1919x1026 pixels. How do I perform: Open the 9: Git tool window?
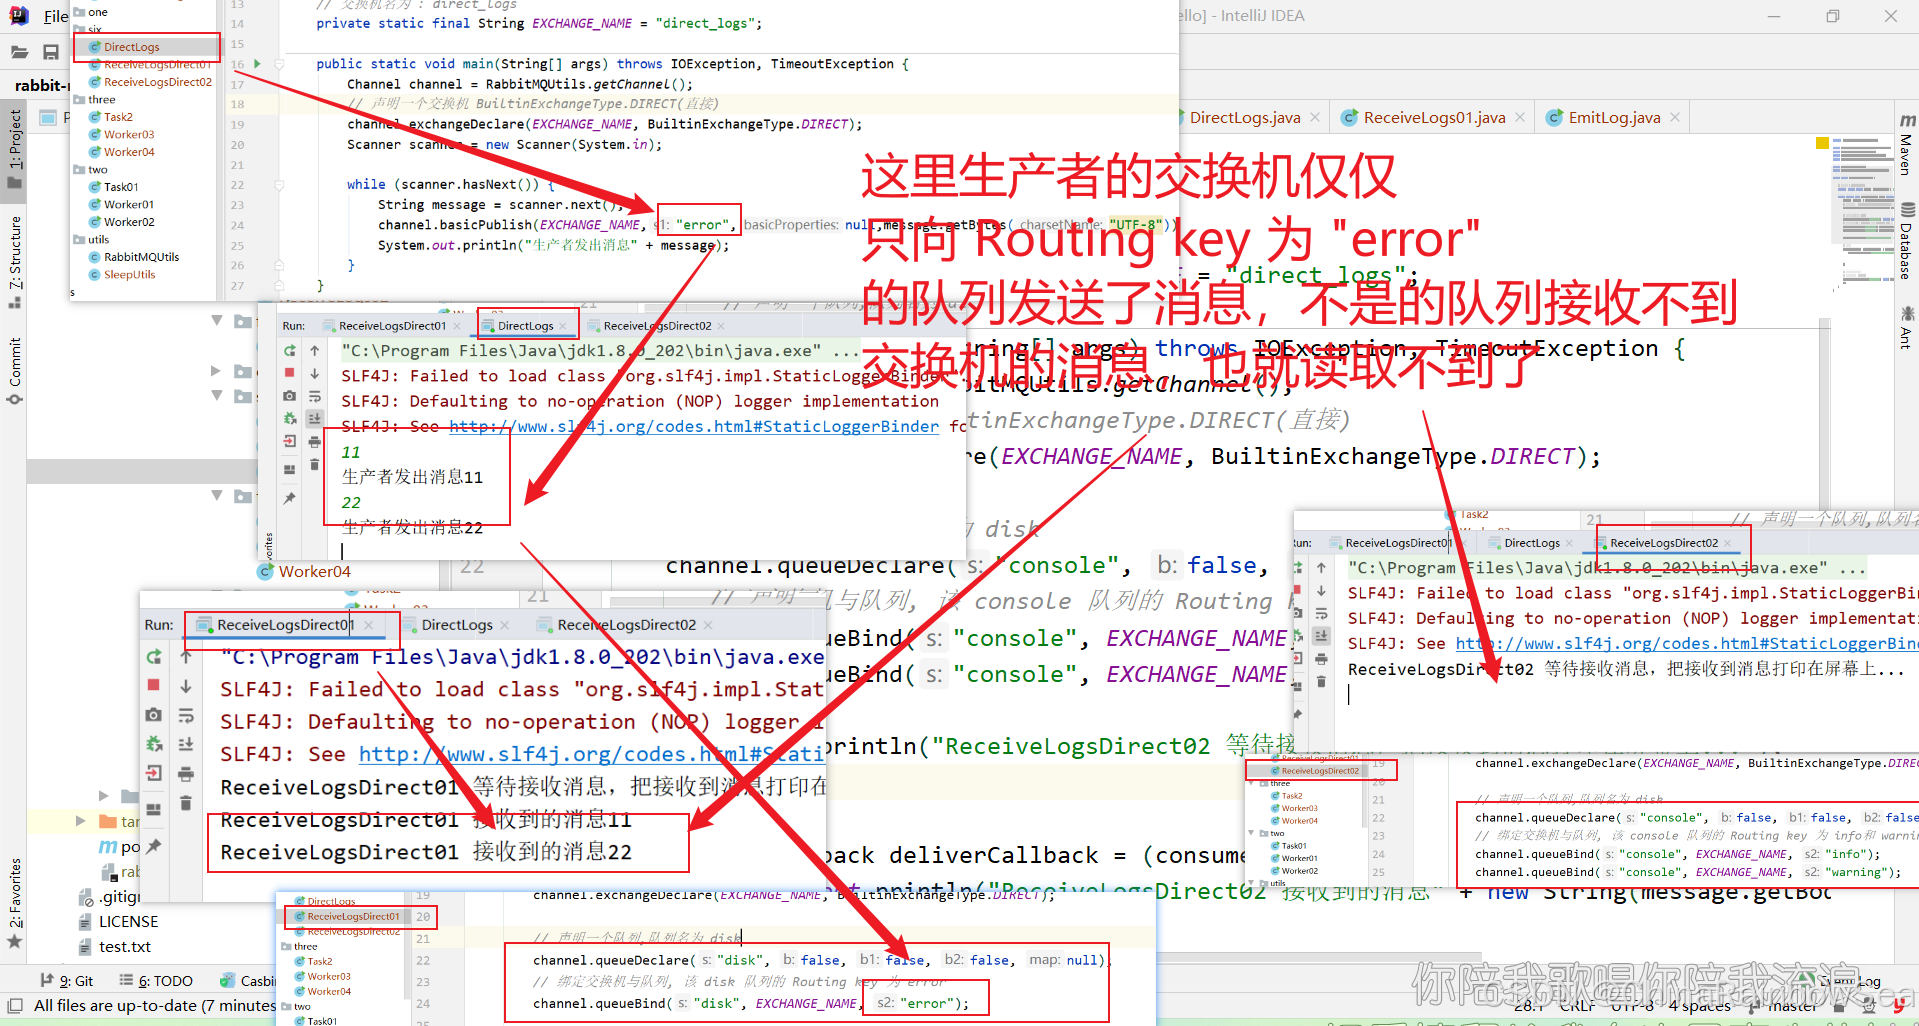tap(67, 981)
